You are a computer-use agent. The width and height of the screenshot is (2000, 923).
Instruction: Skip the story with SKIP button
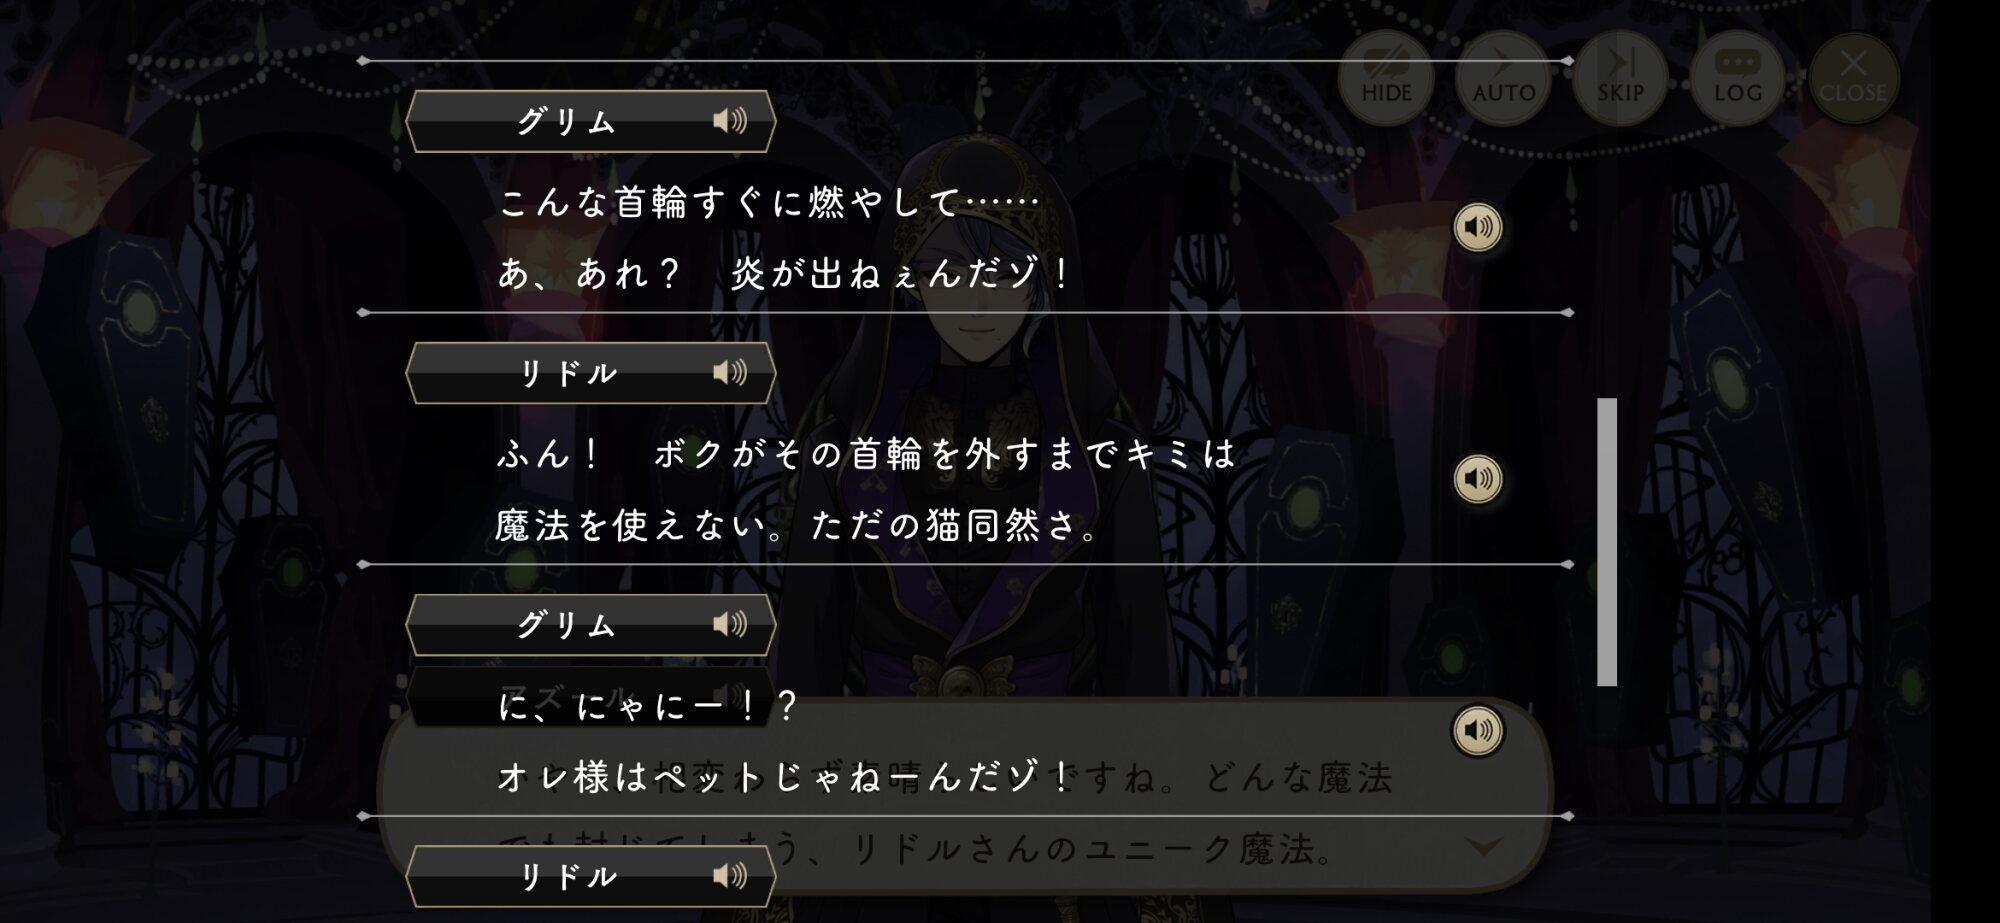1620,78
